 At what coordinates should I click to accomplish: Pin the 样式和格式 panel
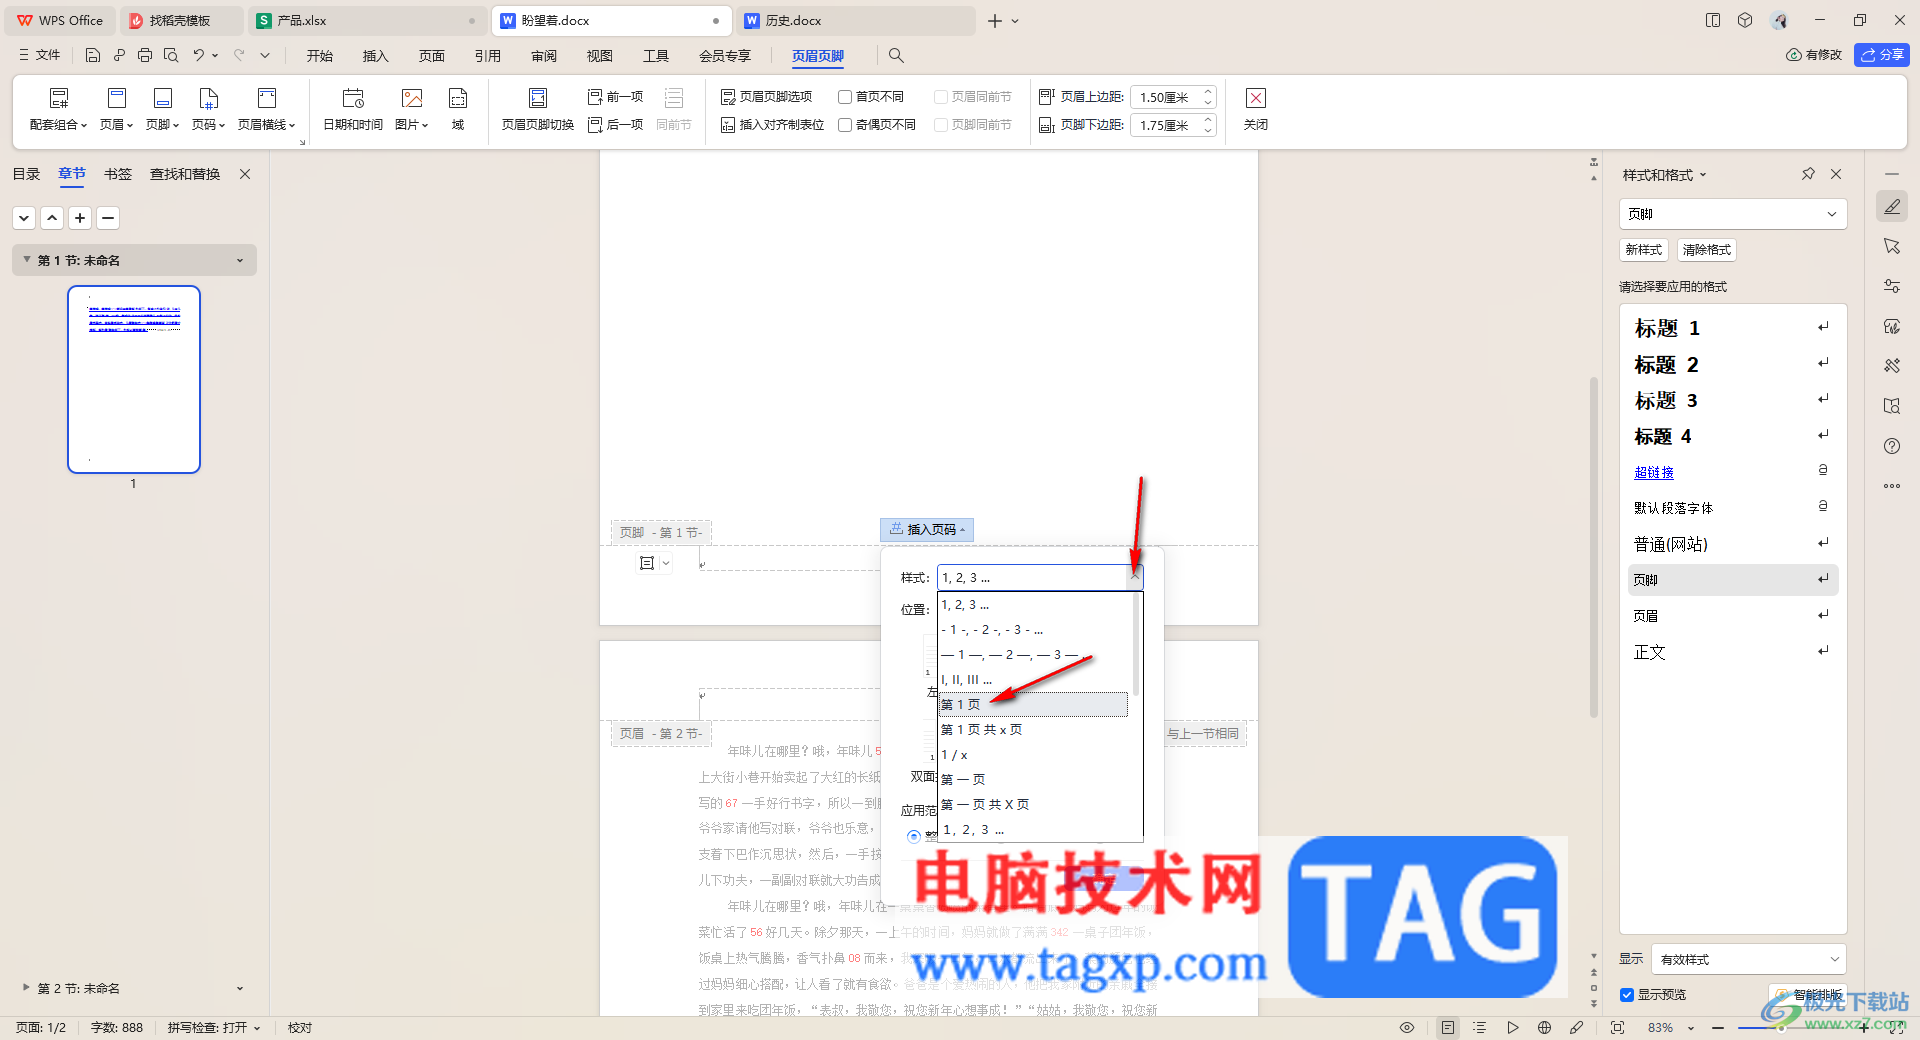coord(1808,174)
